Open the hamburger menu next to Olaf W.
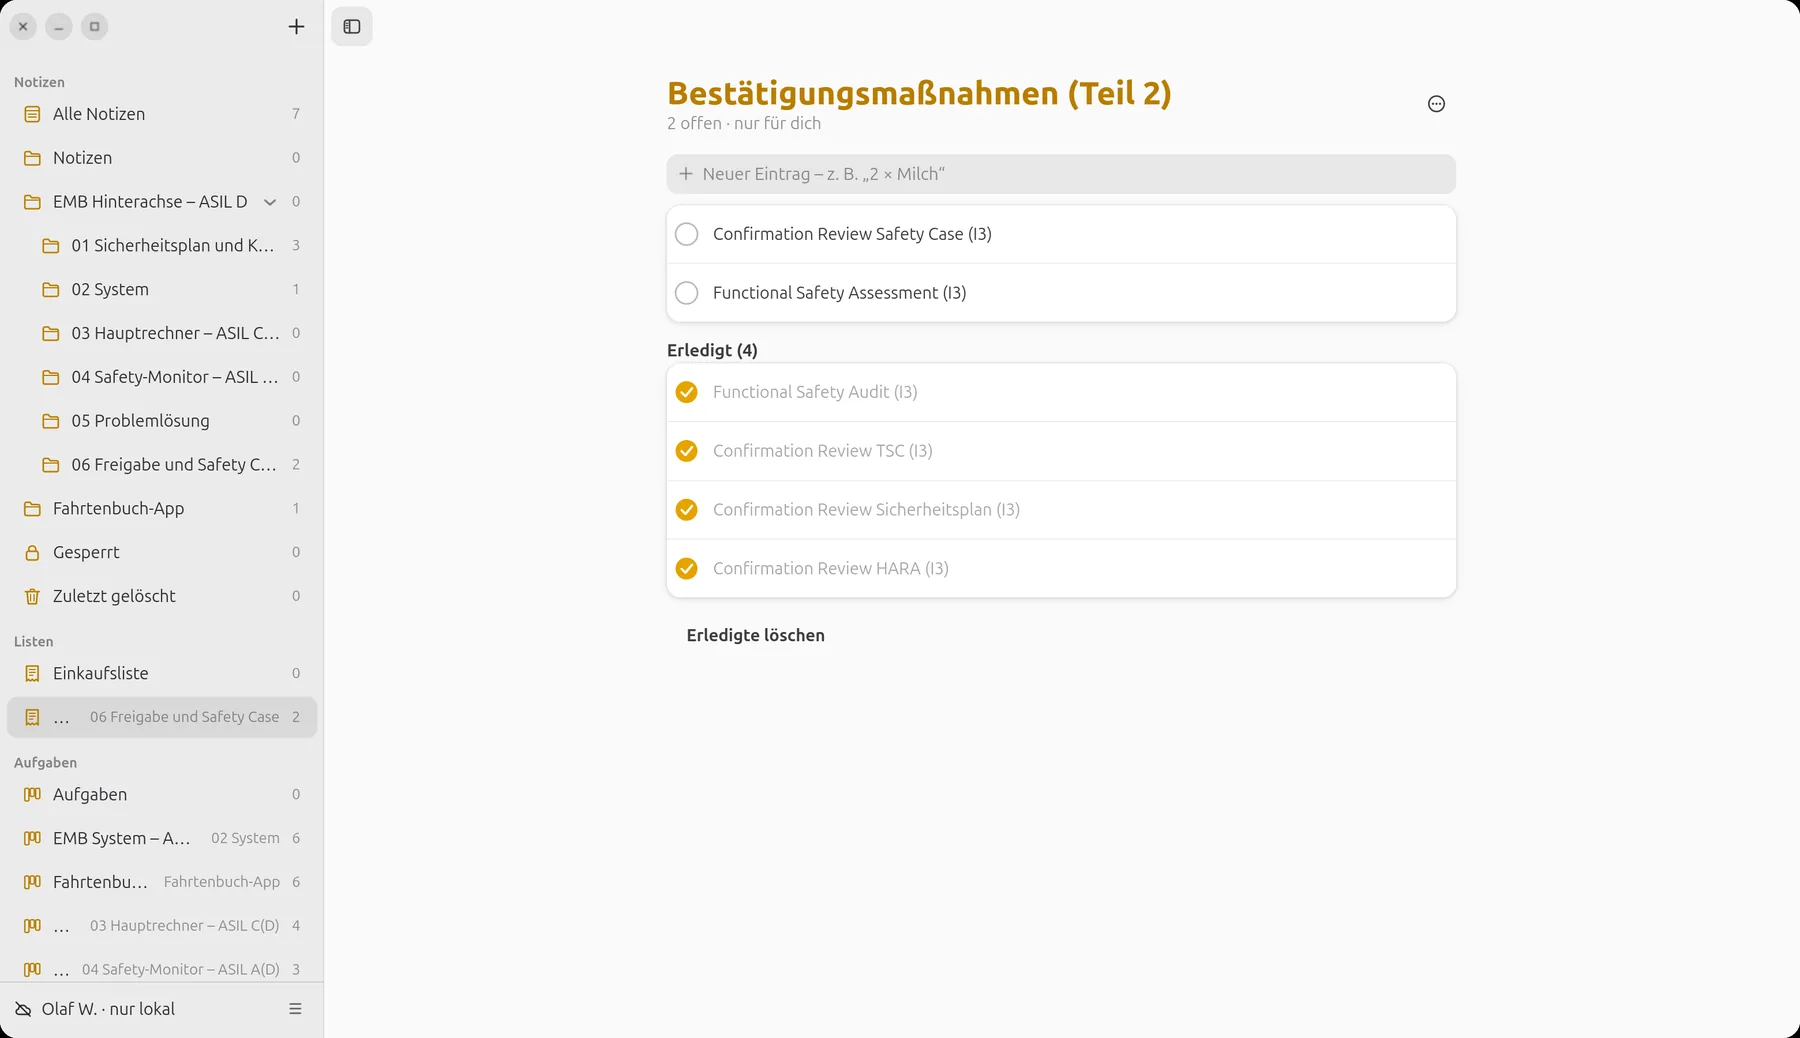 295,1009
